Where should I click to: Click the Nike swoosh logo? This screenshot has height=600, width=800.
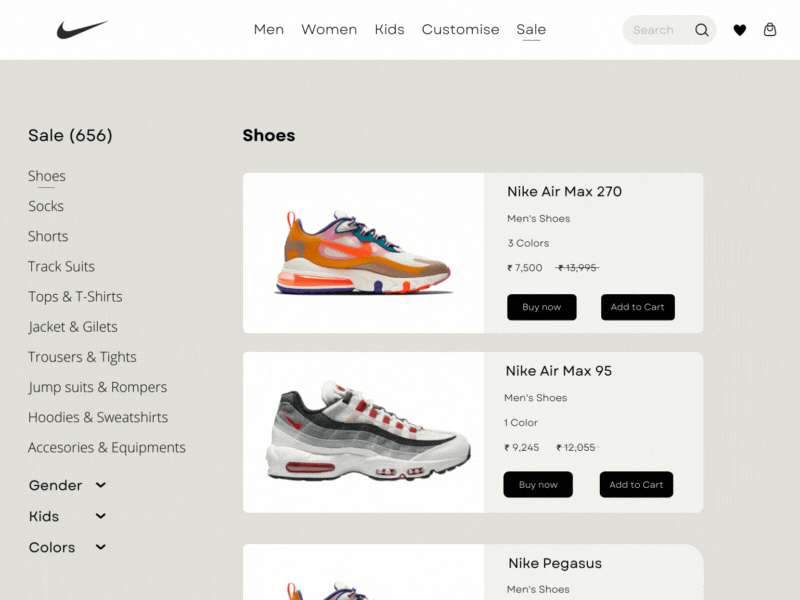point(82,30)
